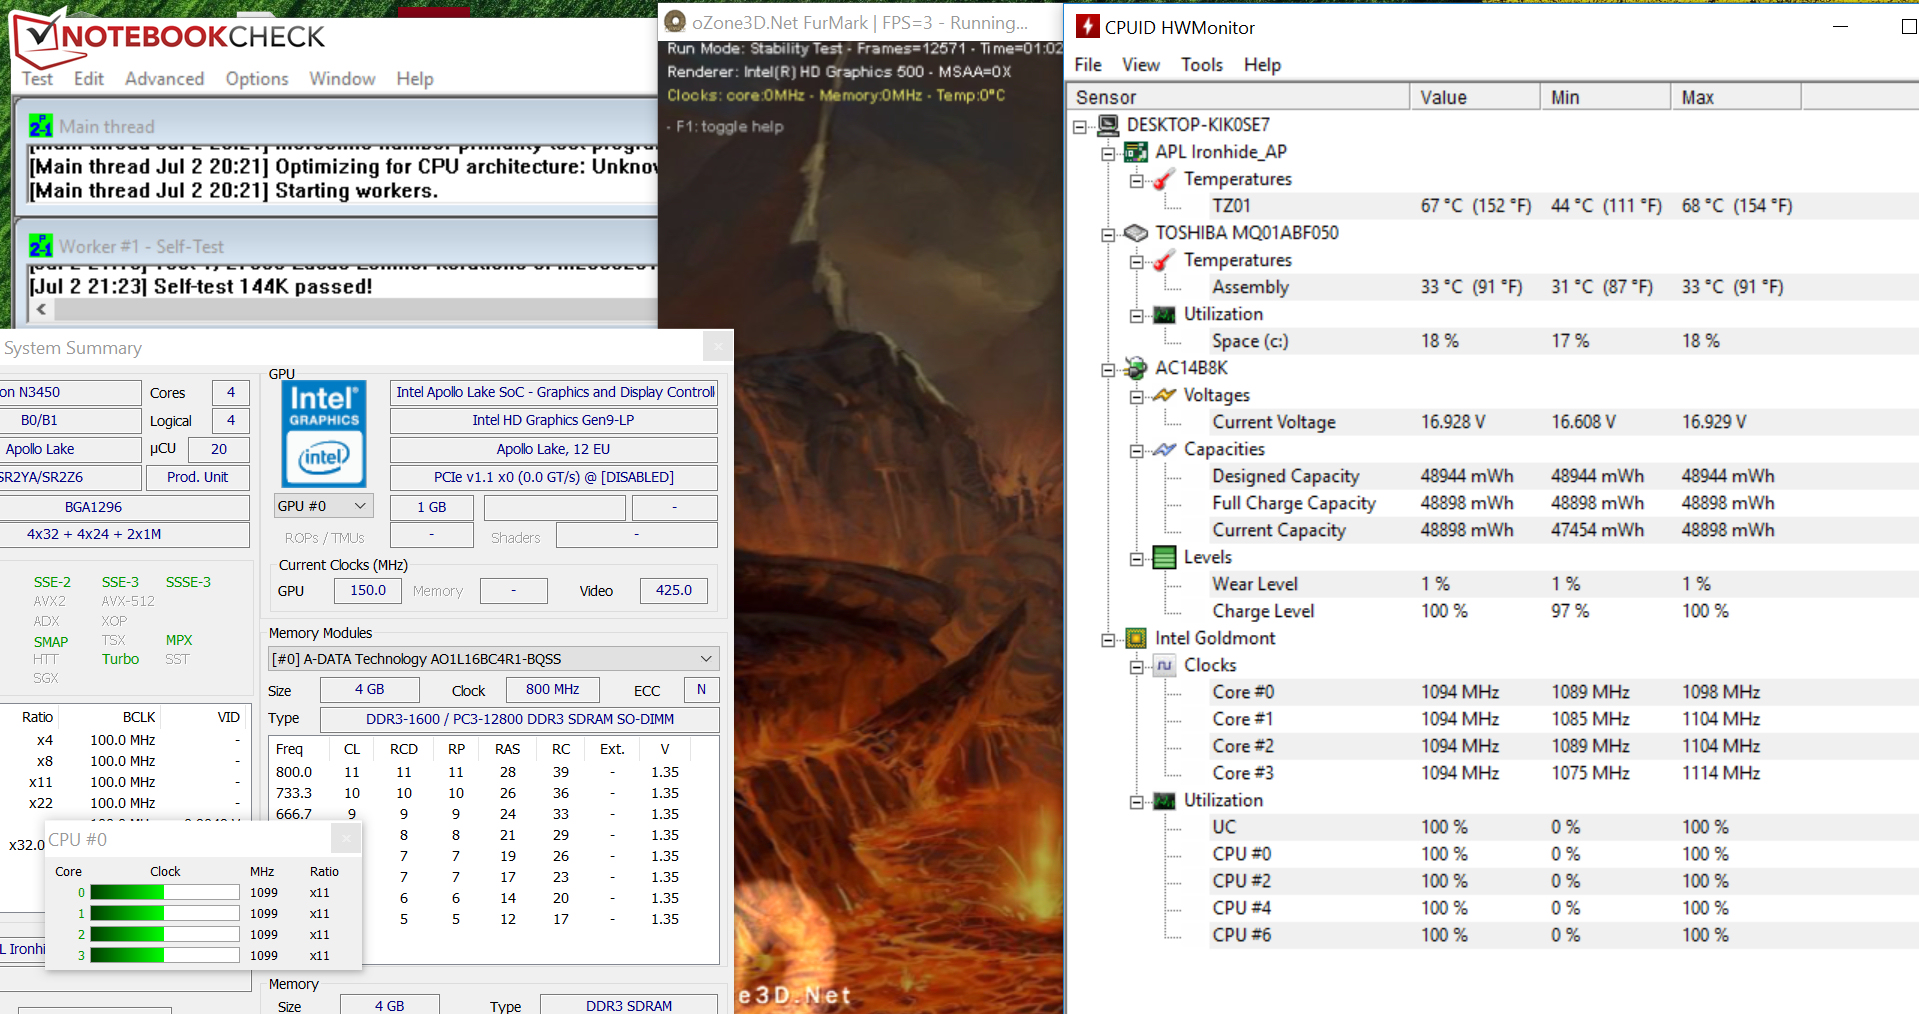
Task: Click the Core 0 clock bar
Action: click(x=165, y=892)
